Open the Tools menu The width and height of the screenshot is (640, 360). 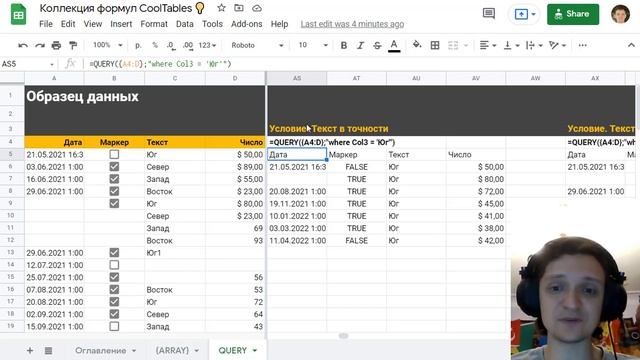pyautogui.click(x=212, y=24)
